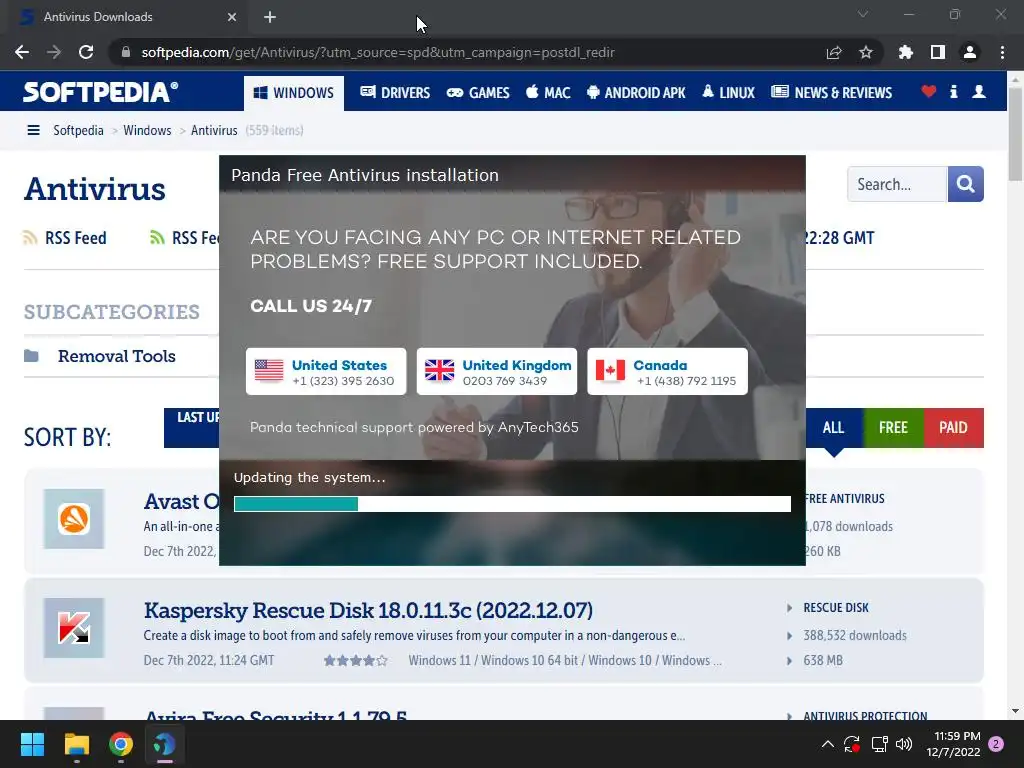Click the Softpedia breadcrumb link
Image resolution: width=1024 pixels, height=768 pixels.
click(78, 130)
